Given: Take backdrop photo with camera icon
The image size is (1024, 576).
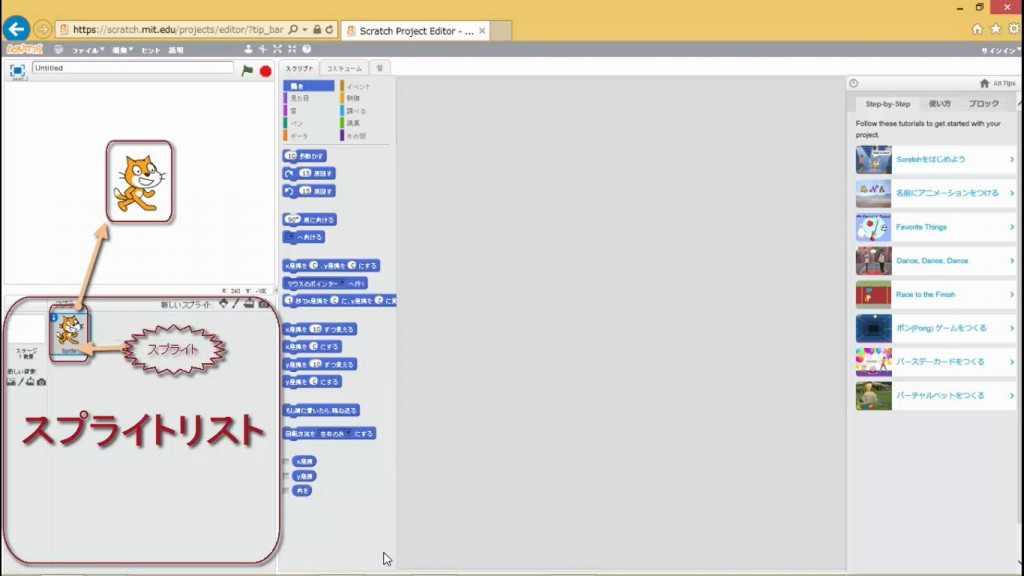Looking at the screenshot, I should pyautogui.click(x=41, y=381).
